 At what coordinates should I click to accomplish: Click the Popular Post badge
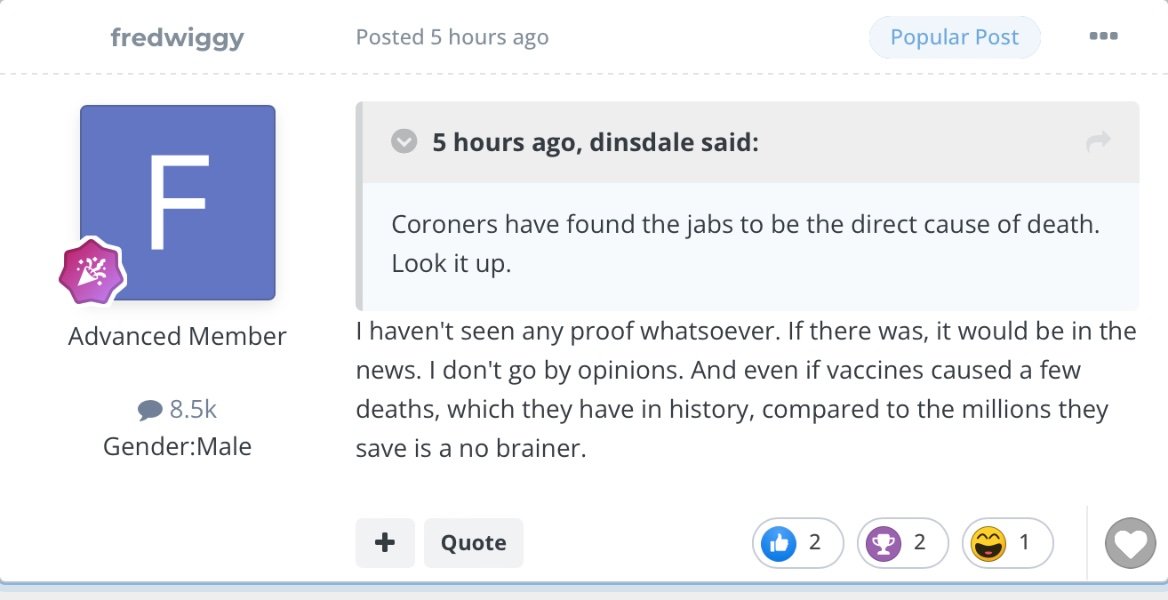tap(954, 38)
